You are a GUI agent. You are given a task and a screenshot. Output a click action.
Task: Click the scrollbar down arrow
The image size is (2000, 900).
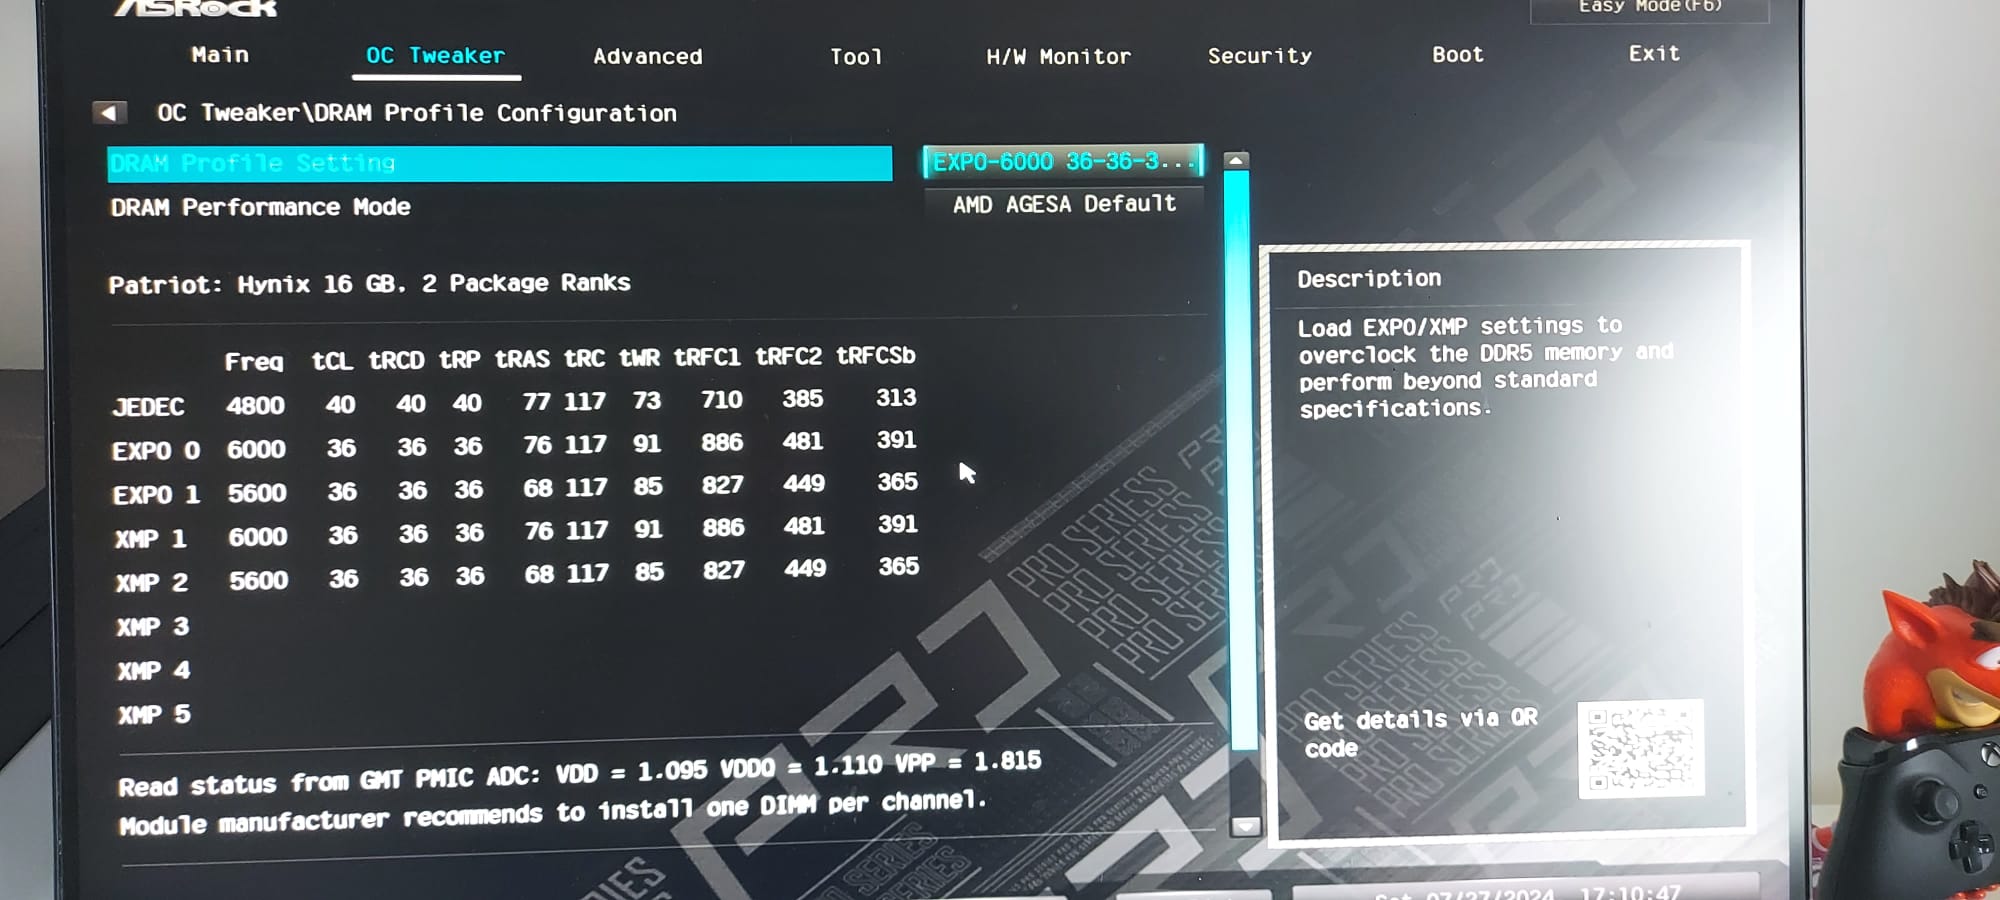click(x=1245, y=826)
